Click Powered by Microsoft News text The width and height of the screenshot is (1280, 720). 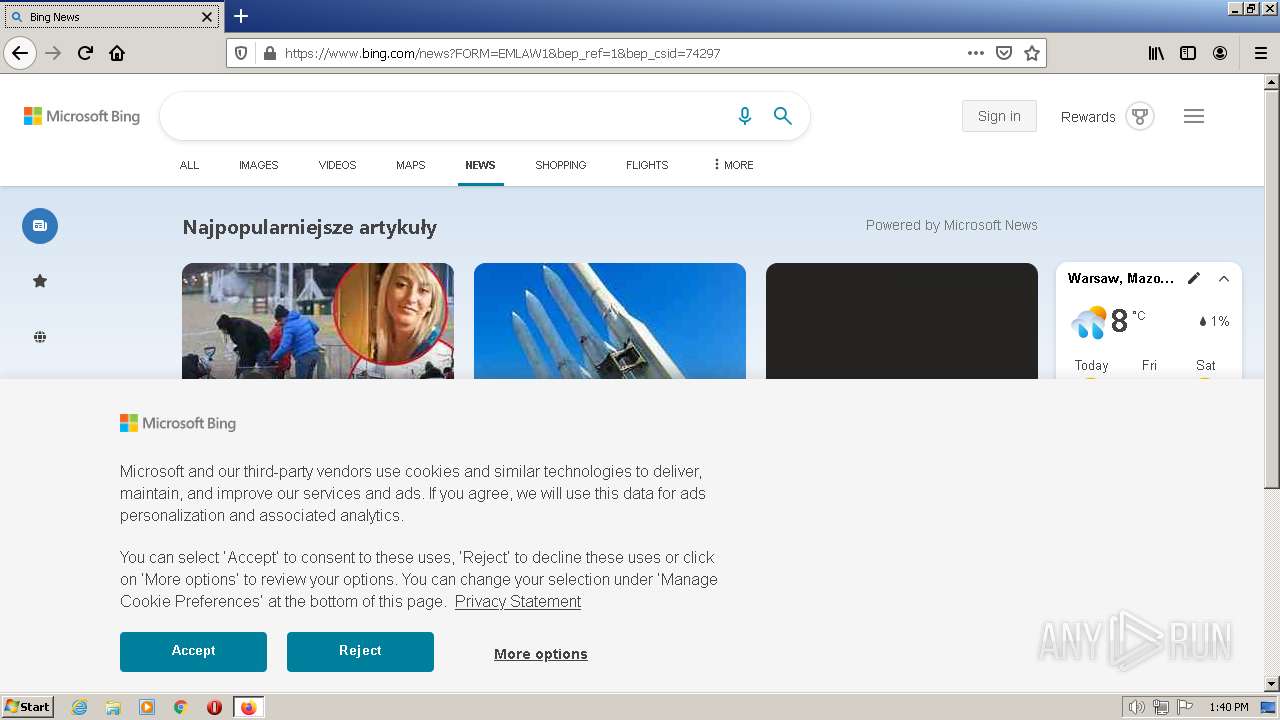952,225
